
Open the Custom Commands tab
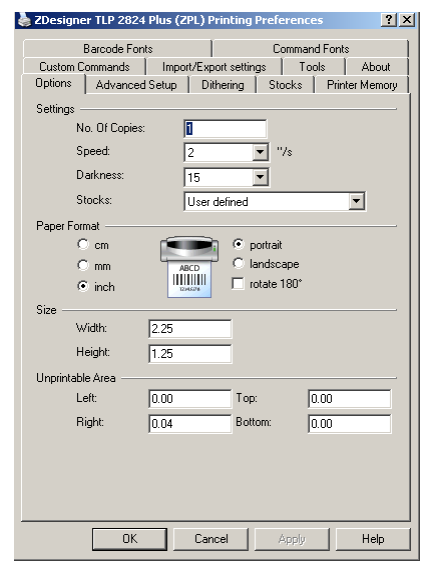coord(84,67)
